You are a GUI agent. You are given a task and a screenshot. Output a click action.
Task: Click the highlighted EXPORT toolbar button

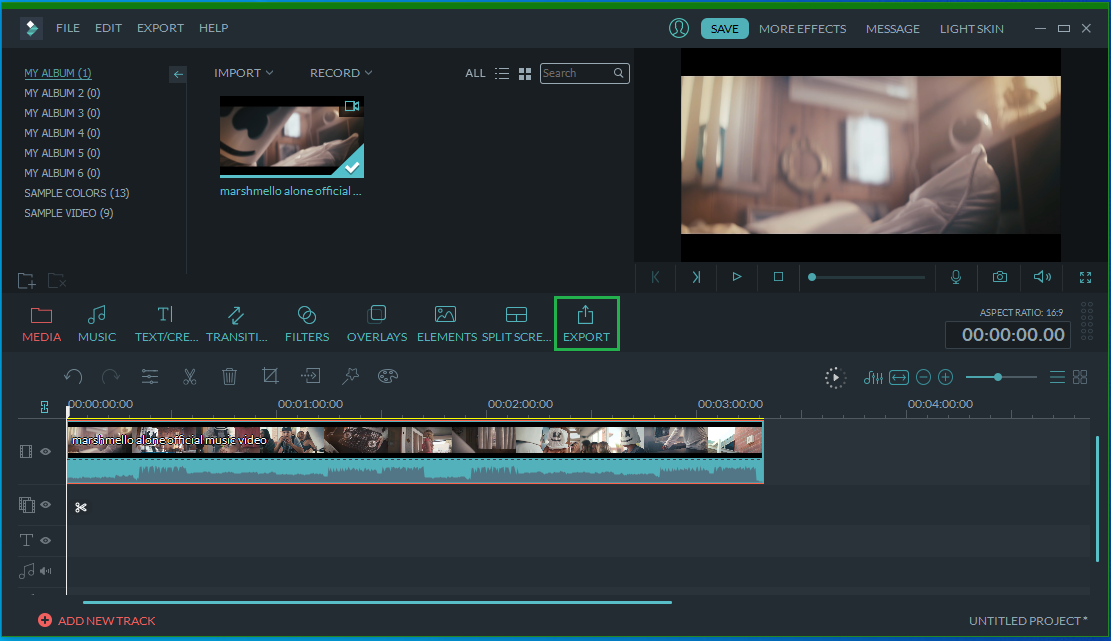587,324
